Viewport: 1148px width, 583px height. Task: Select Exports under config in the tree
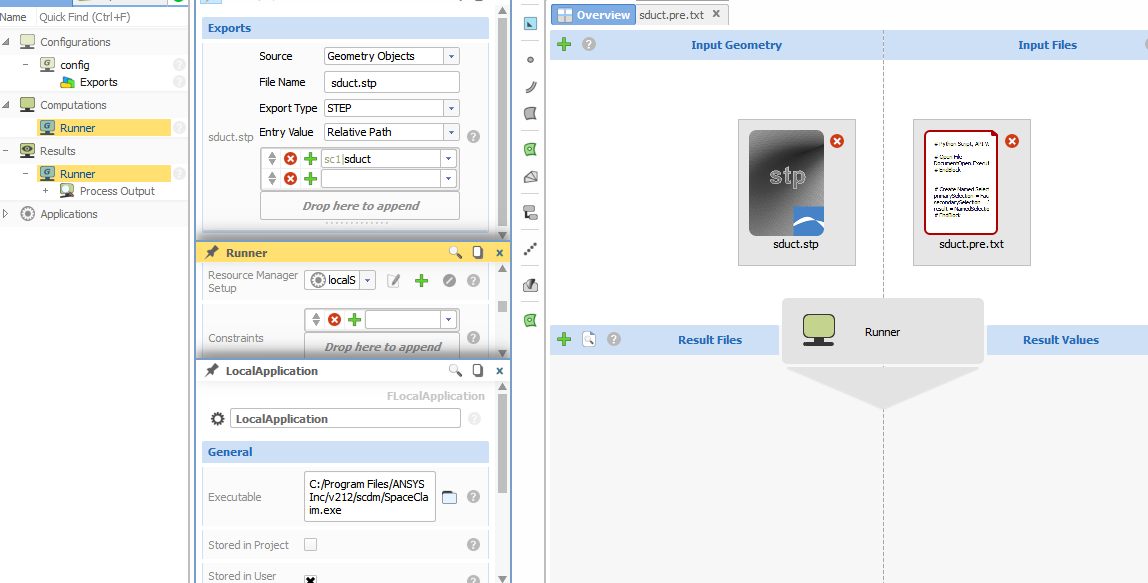click(98, 82)
